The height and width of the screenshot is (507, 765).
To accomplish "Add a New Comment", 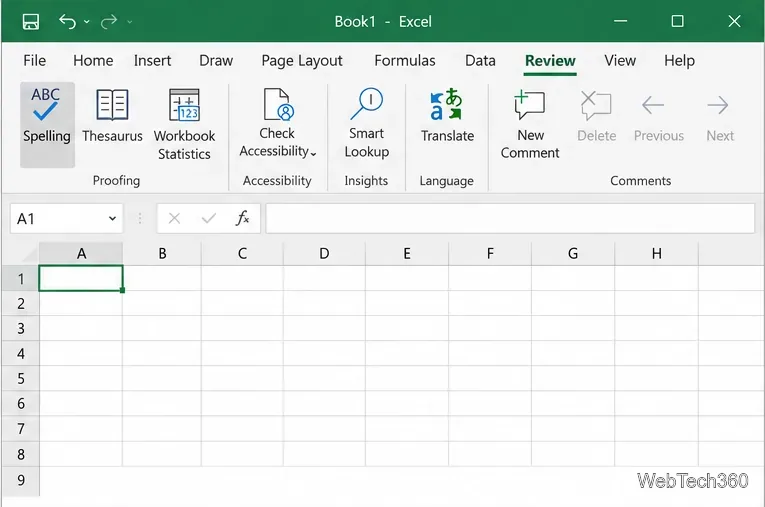I will tap(530, 124).
